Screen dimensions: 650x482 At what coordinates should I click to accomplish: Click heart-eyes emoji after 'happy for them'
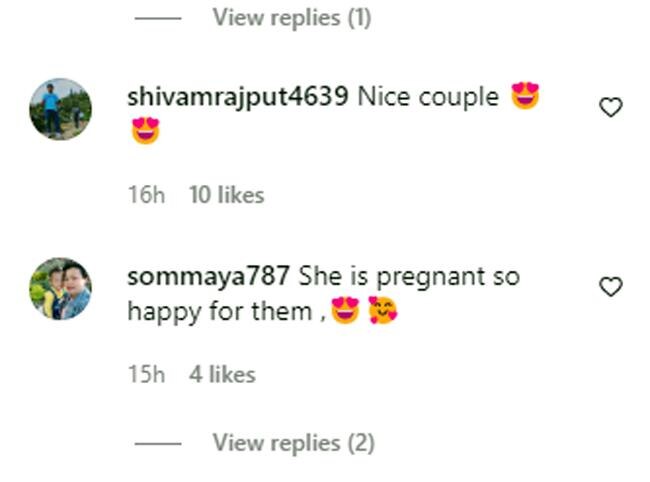[x=345, y=310]
